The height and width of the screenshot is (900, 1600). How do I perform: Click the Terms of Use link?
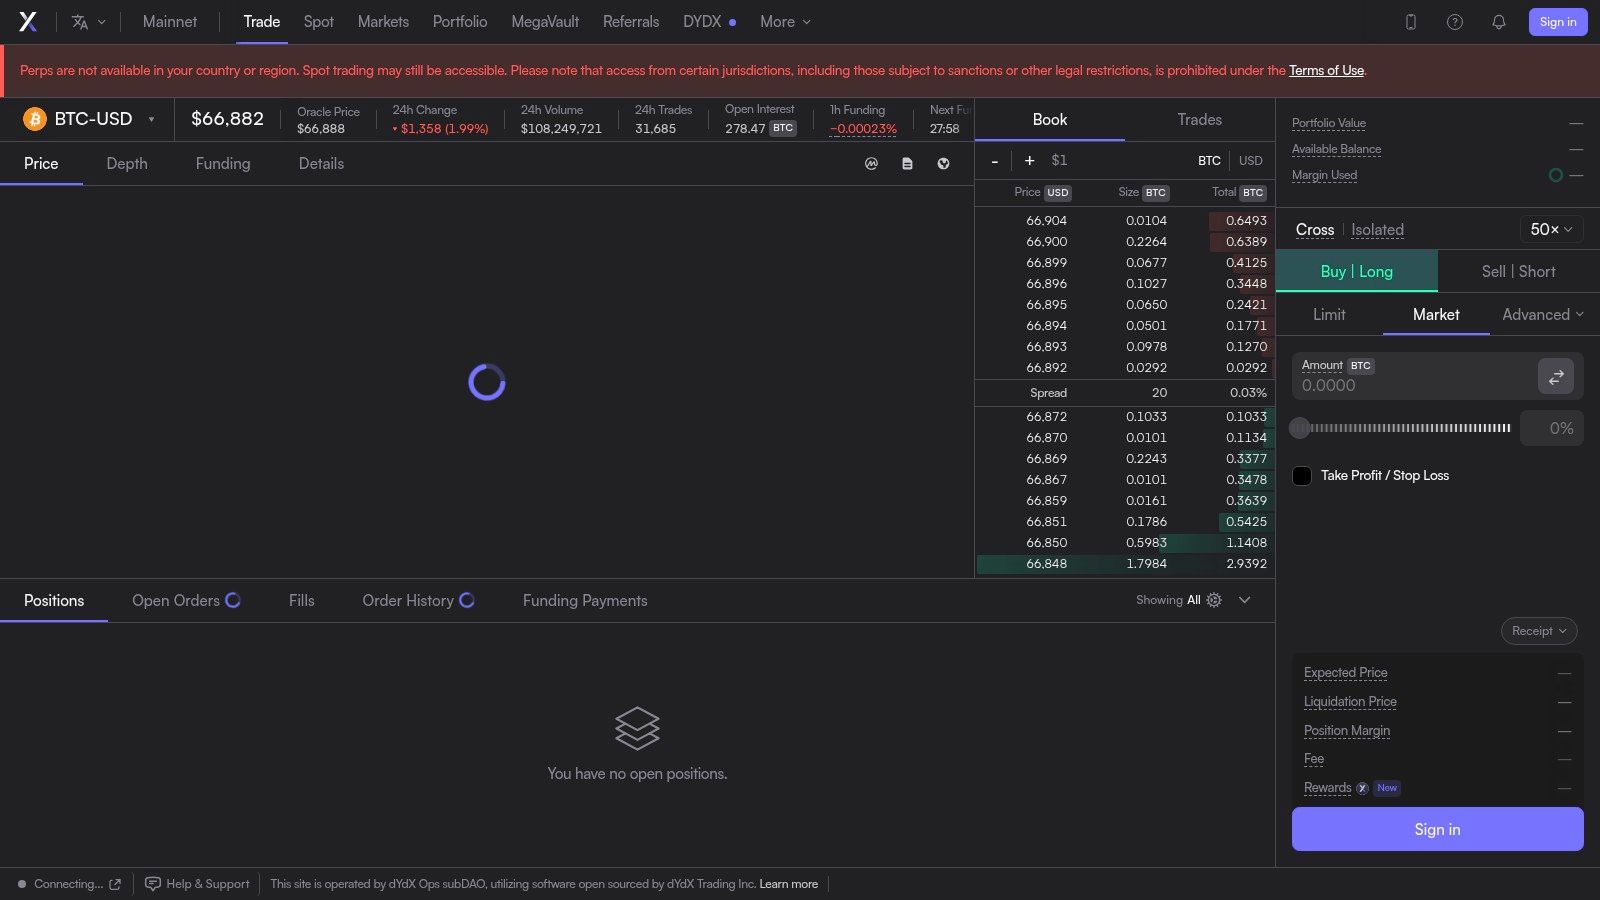[1327, 70]
